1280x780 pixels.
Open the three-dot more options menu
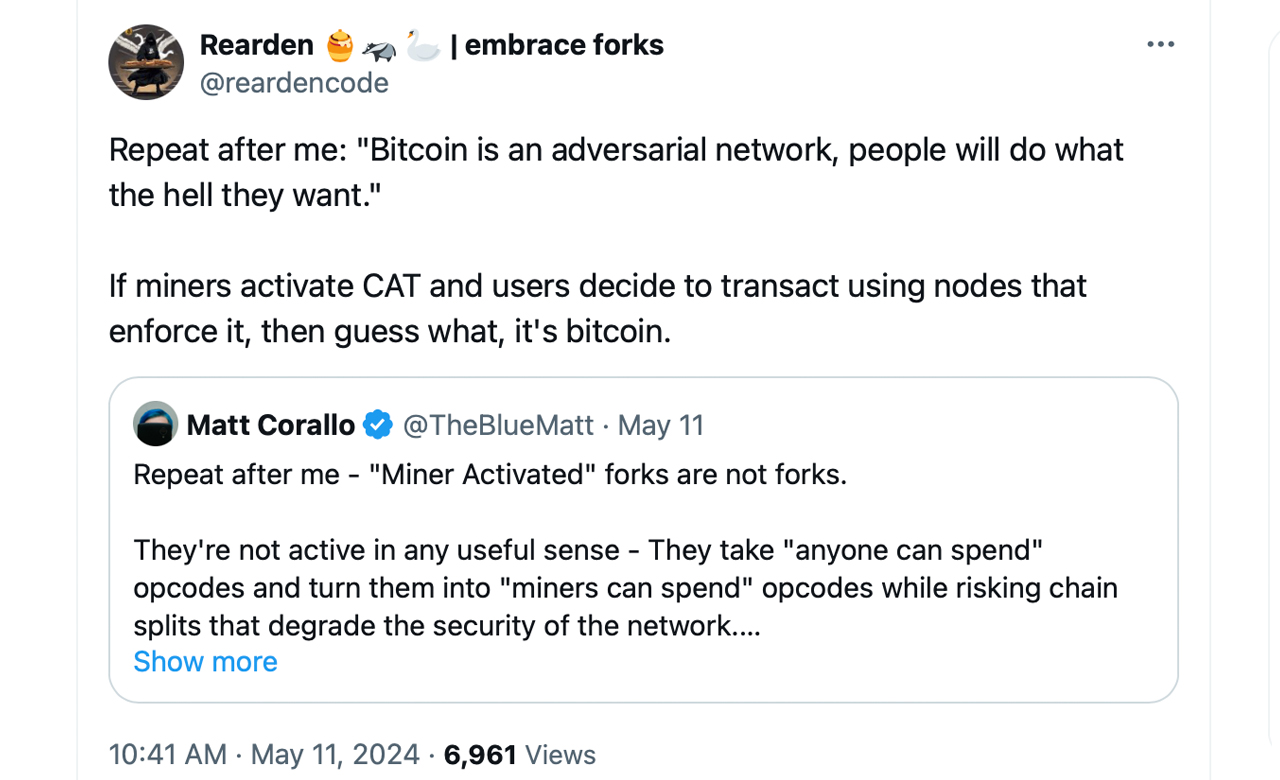[1160, 45]
